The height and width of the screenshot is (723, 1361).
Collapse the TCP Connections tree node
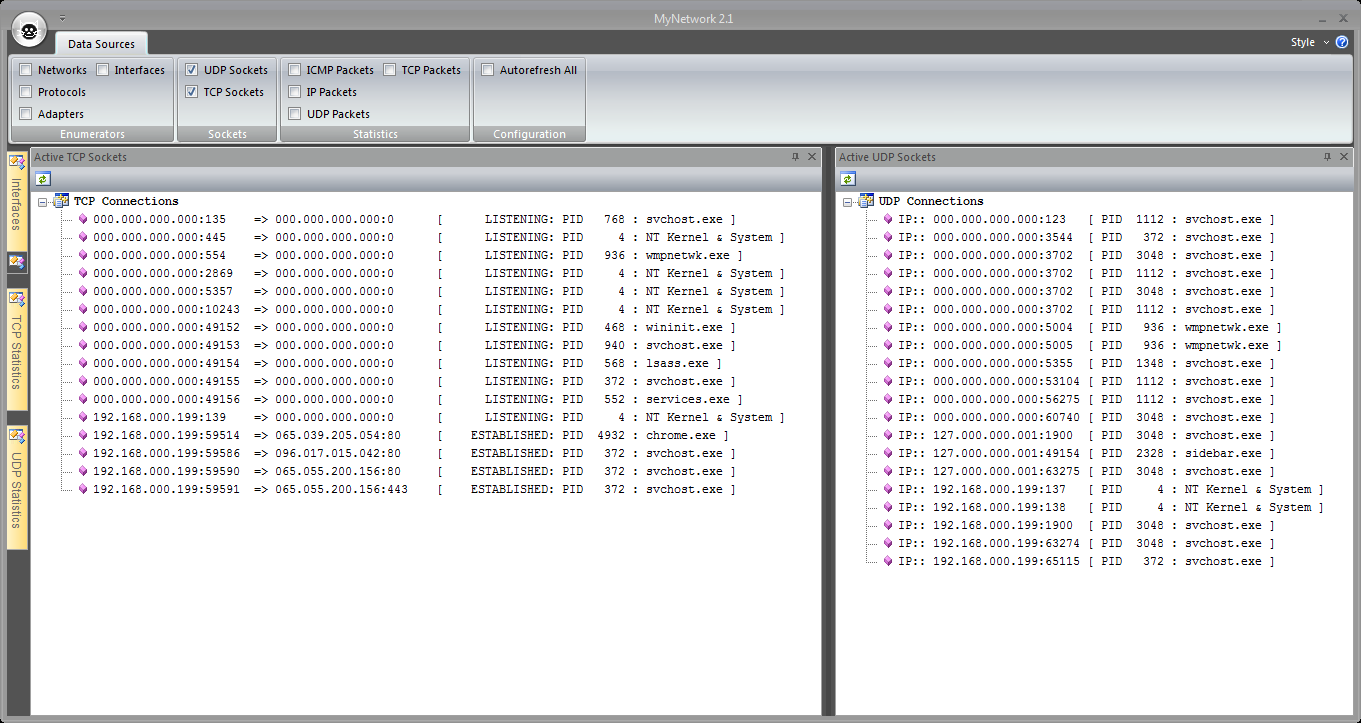pos(43,202)
